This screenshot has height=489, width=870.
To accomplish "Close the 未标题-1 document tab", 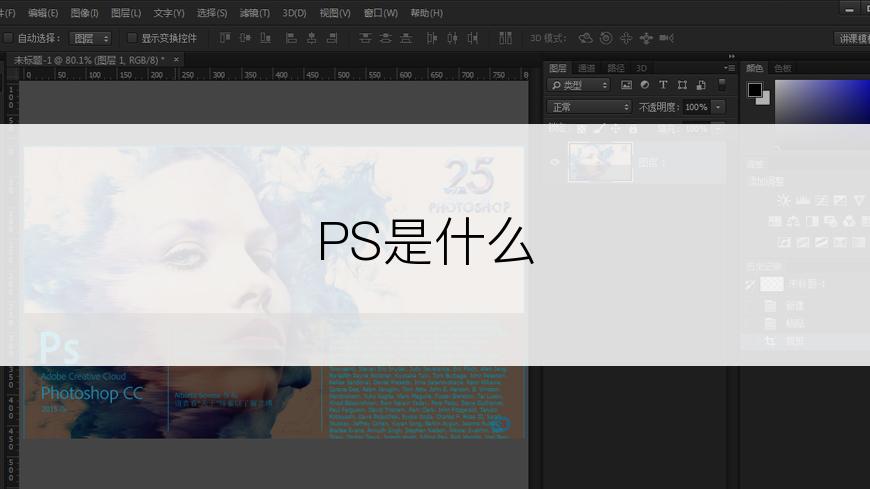I will [x=177, y=59].
